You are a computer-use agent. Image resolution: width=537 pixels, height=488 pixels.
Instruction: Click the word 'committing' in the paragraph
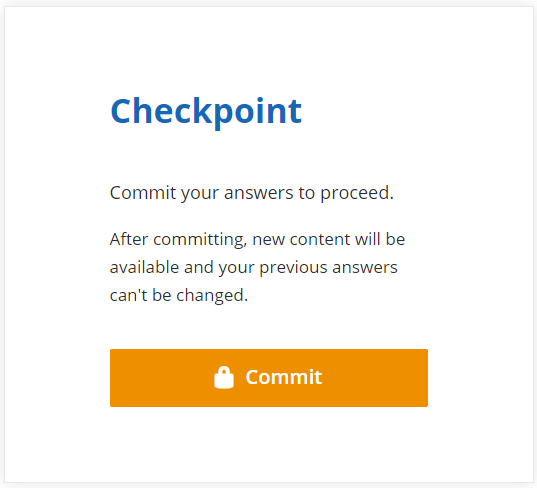coord(200,240)
